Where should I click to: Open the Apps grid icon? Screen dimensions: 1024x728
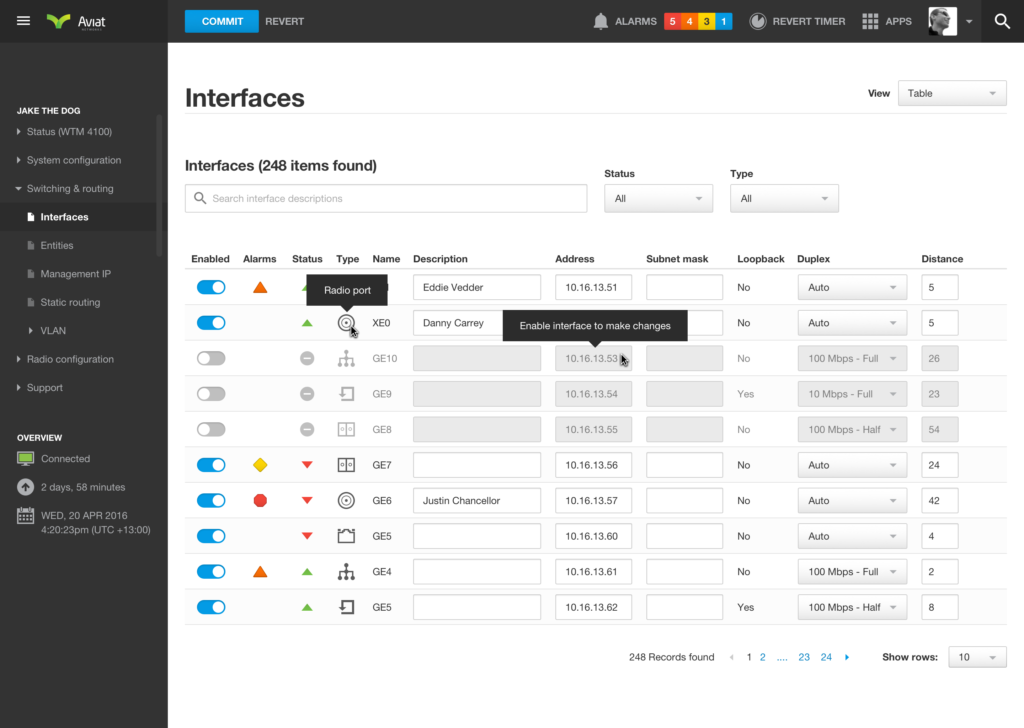(870, 21)
